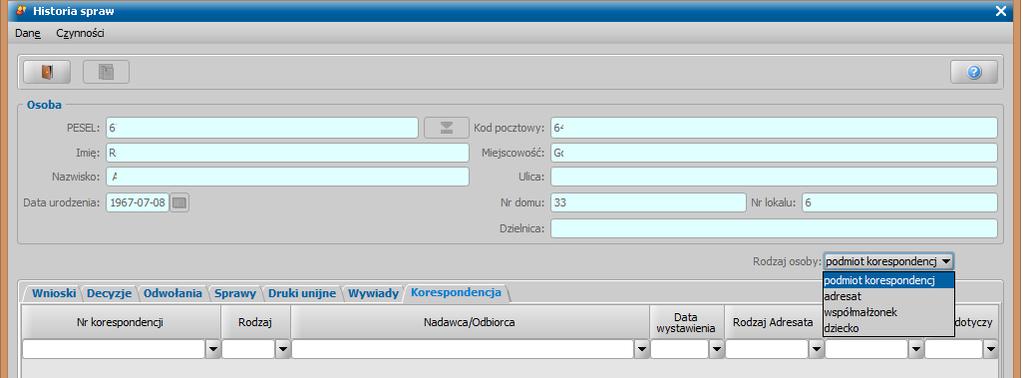Open the Dane menu
The width and height of the screenshot is (1023, 378).
click(x=28, y=33)
